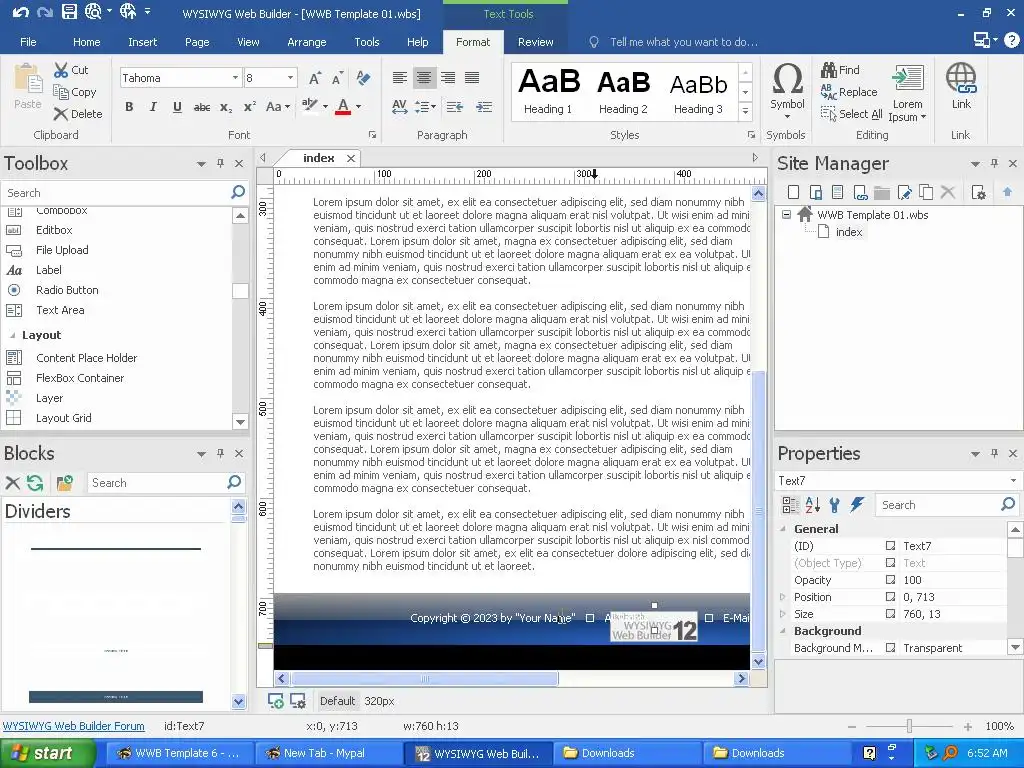1024x768 pixels.
Task: Click the Bold formatting button
Action: (129, 107)
